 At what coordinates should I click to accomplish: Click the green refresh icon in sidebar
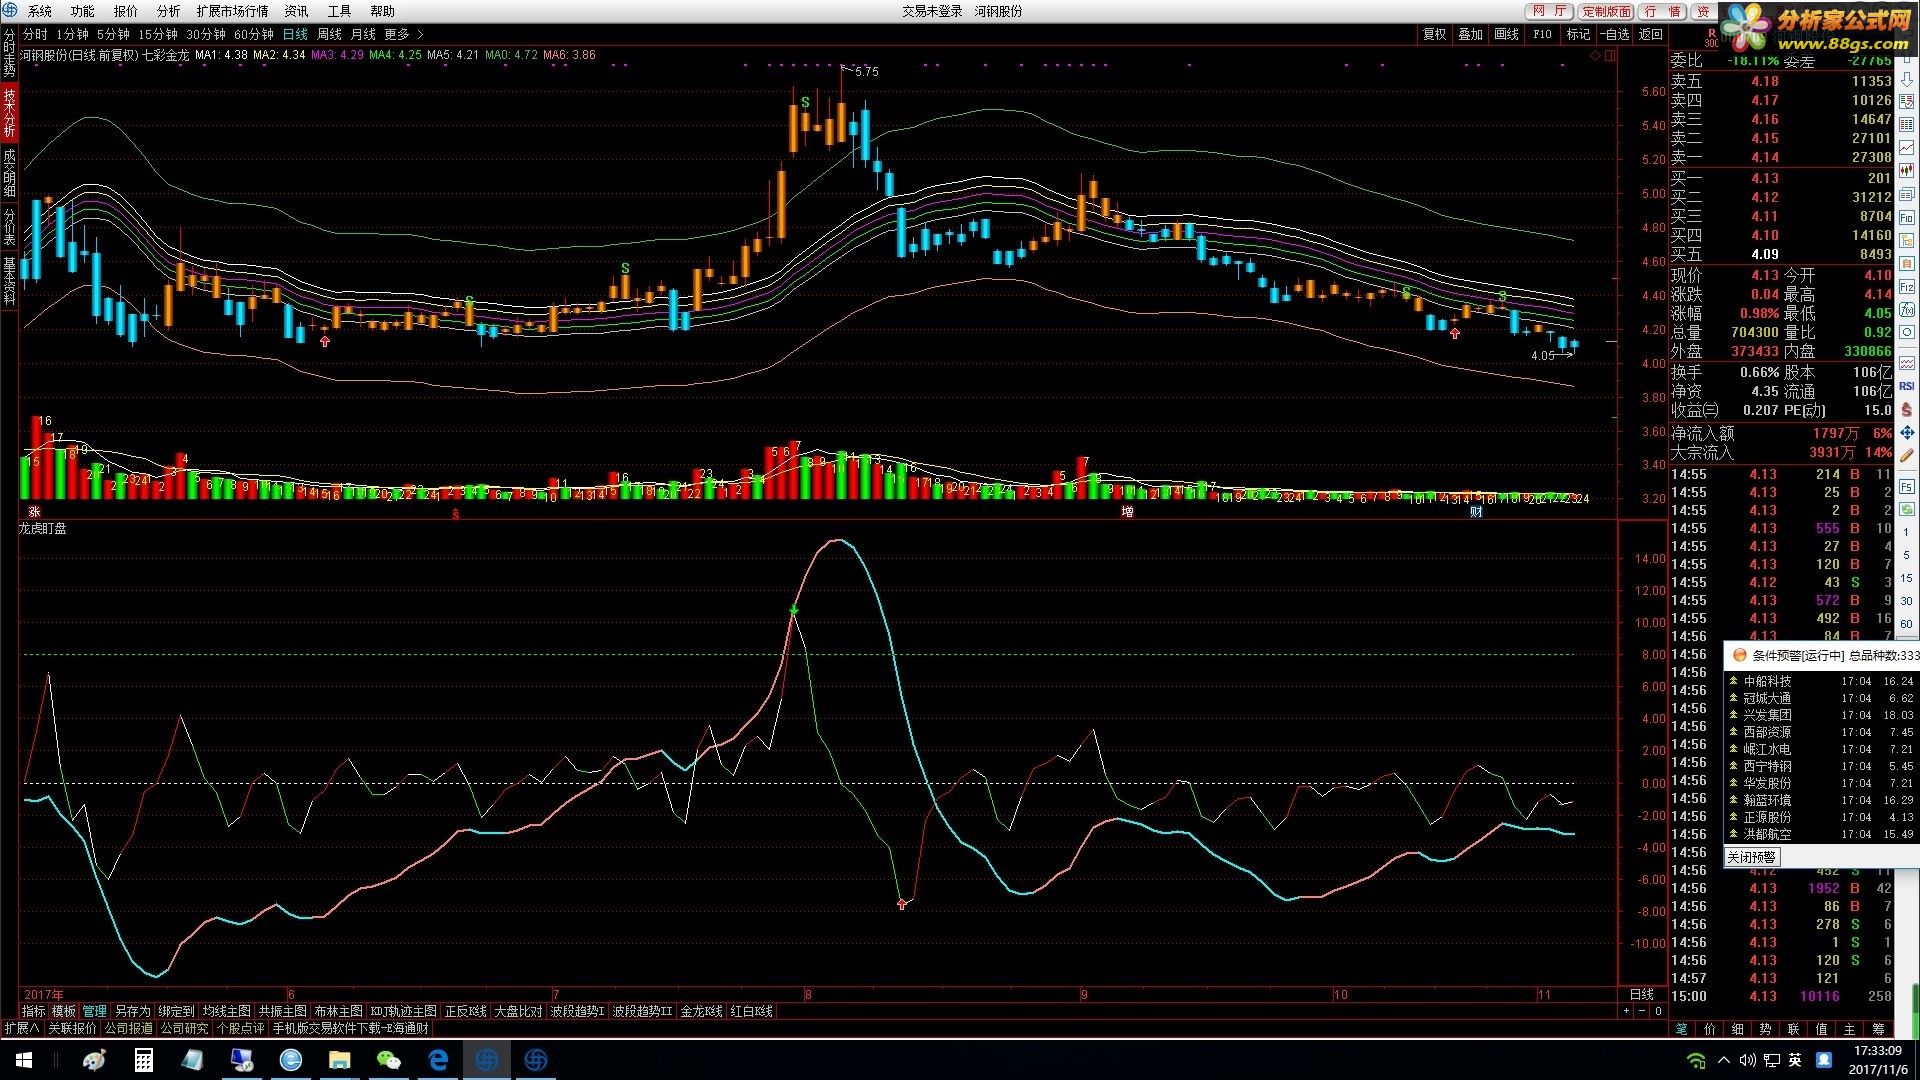1907,510
